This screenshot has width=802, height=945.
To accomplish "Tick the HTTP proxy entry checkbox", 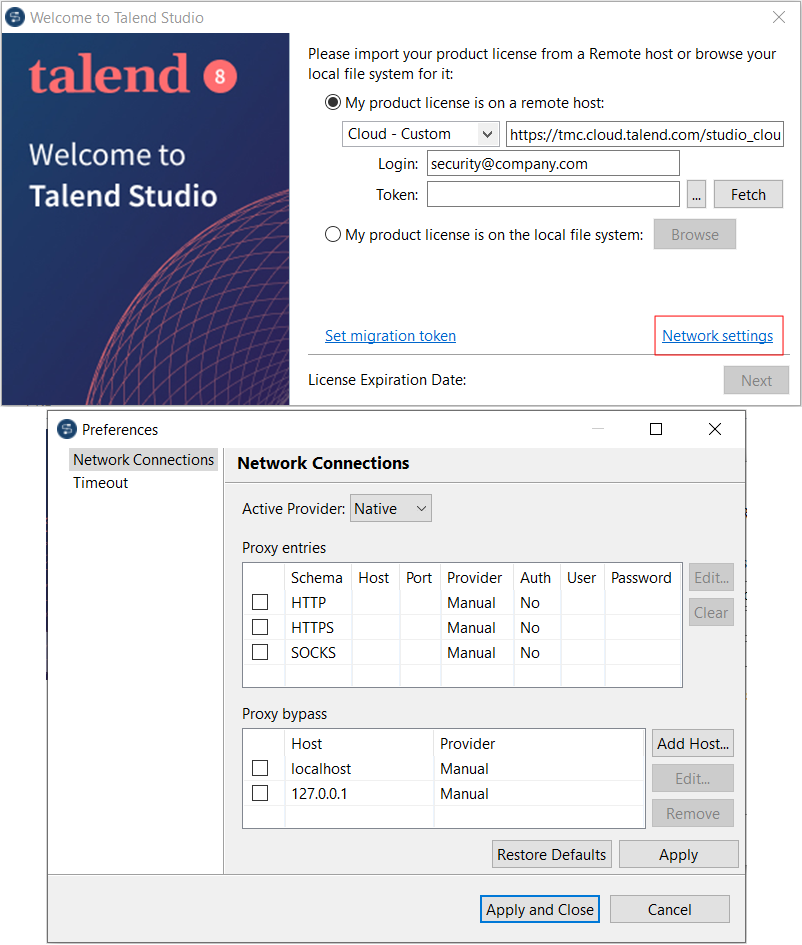I will pyautogui.click(x=260, y=602).
